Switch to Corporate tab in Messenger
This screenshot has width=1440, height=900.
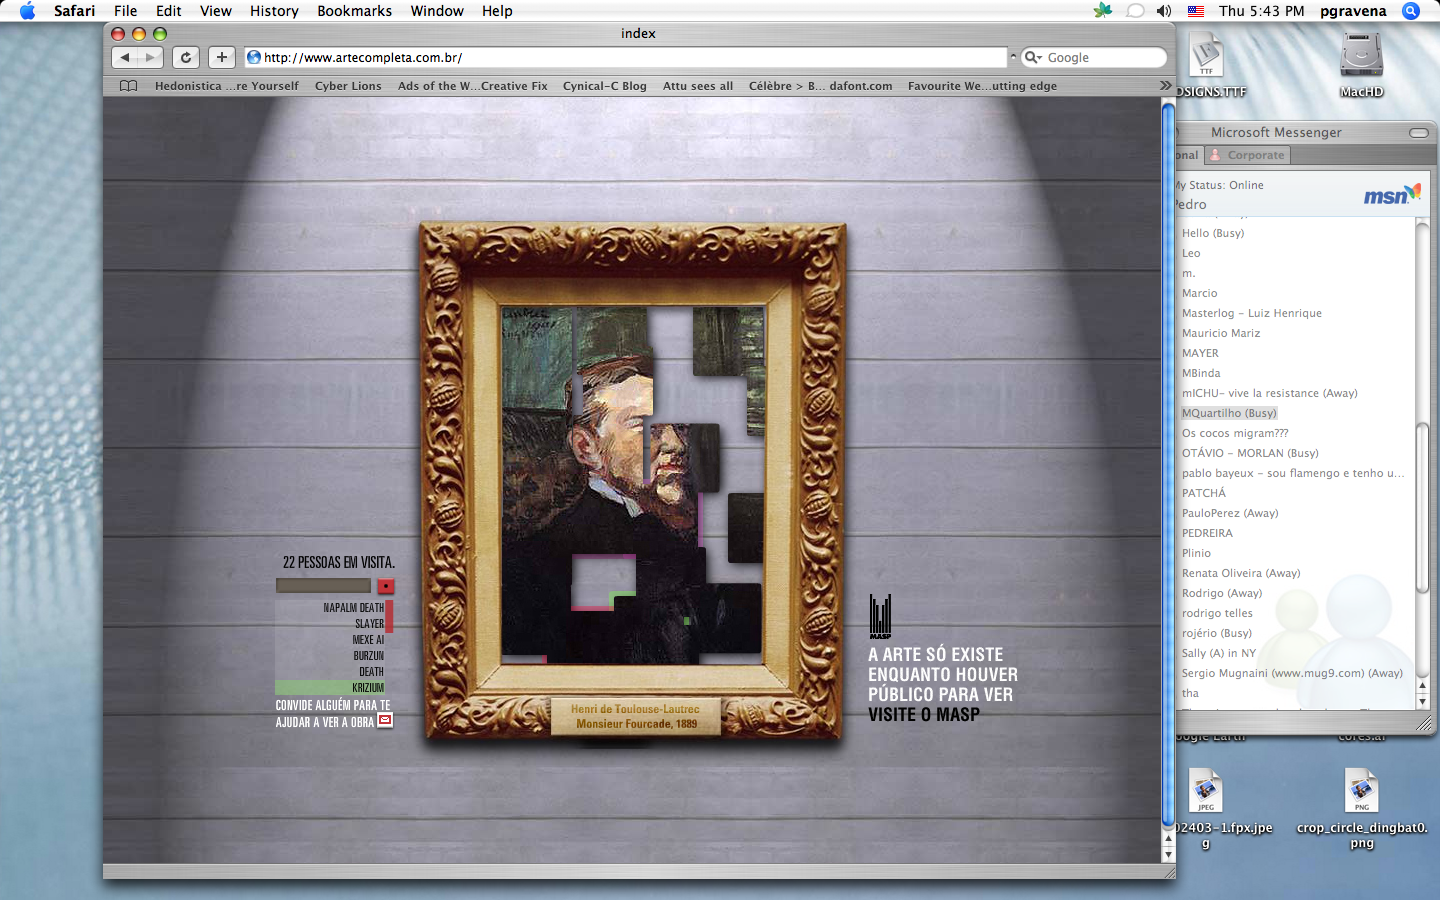tap(1248, 155)
